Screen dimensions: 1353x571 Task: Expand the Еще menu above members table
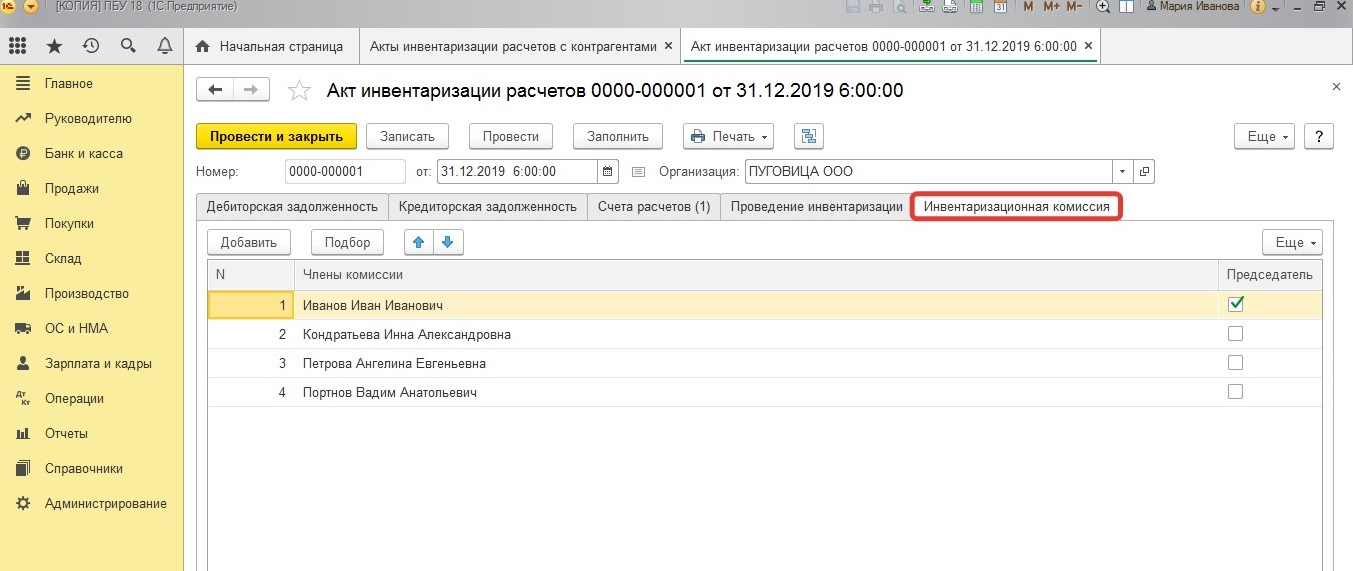point(1292,242)
